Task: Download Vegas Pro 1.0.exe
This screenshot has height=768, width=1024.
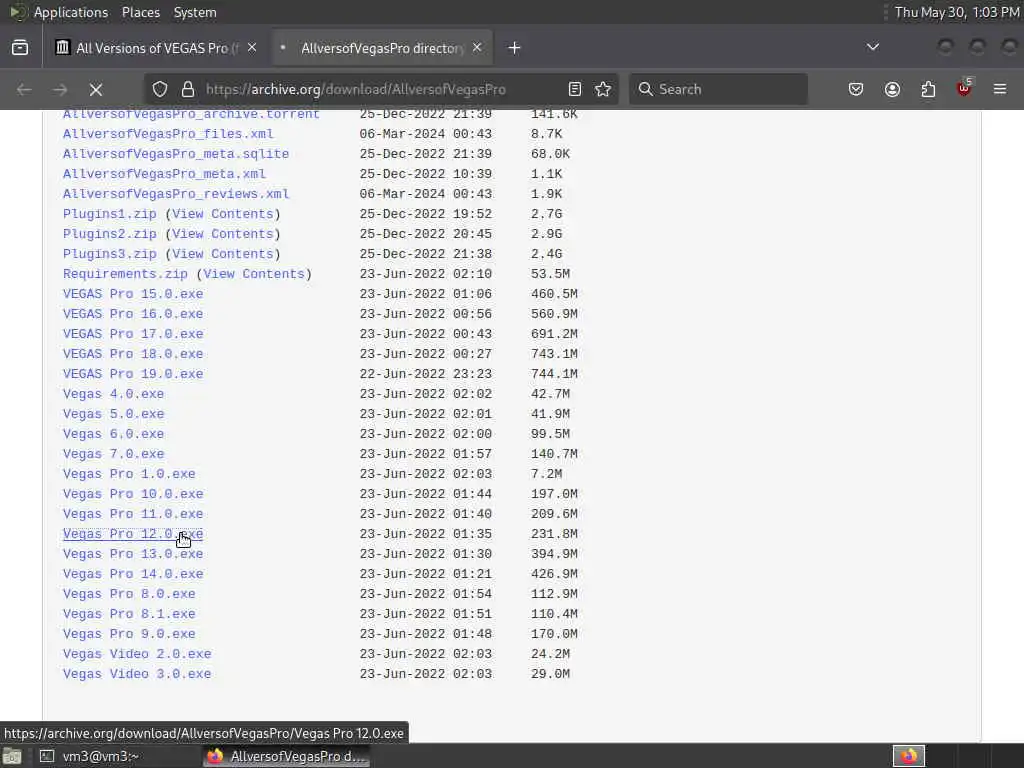Action: click(x=129, y=474)
